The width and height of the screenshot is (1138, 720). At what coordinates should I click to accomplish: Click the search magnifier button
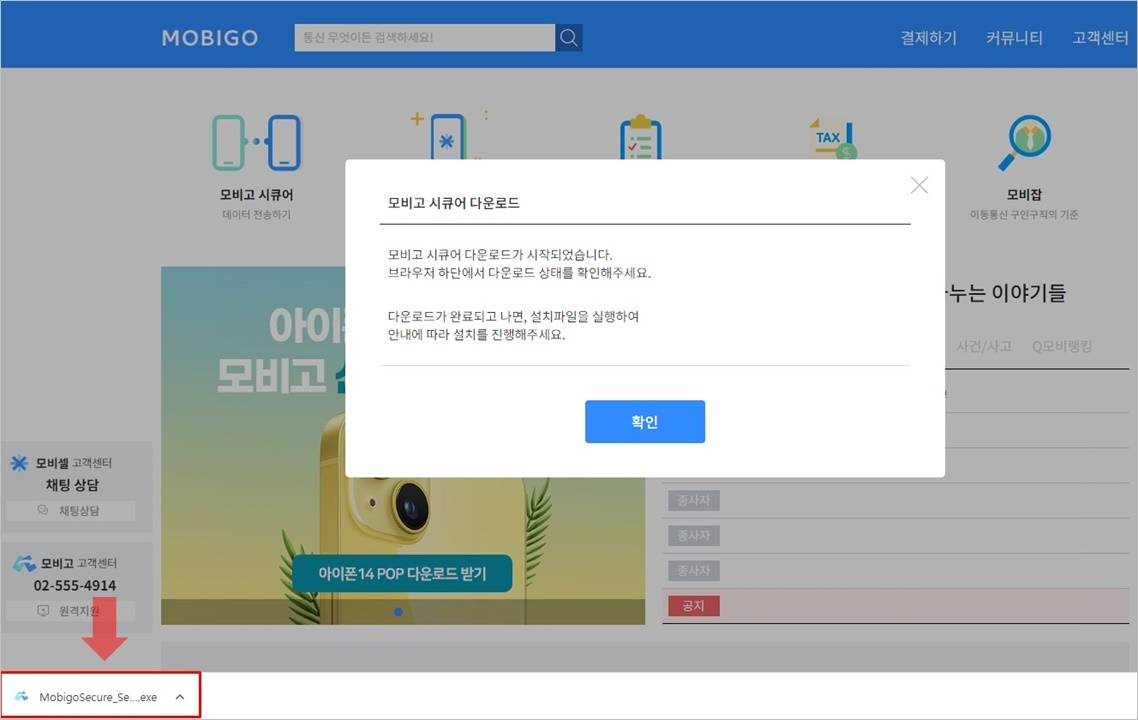coord(569,38)
